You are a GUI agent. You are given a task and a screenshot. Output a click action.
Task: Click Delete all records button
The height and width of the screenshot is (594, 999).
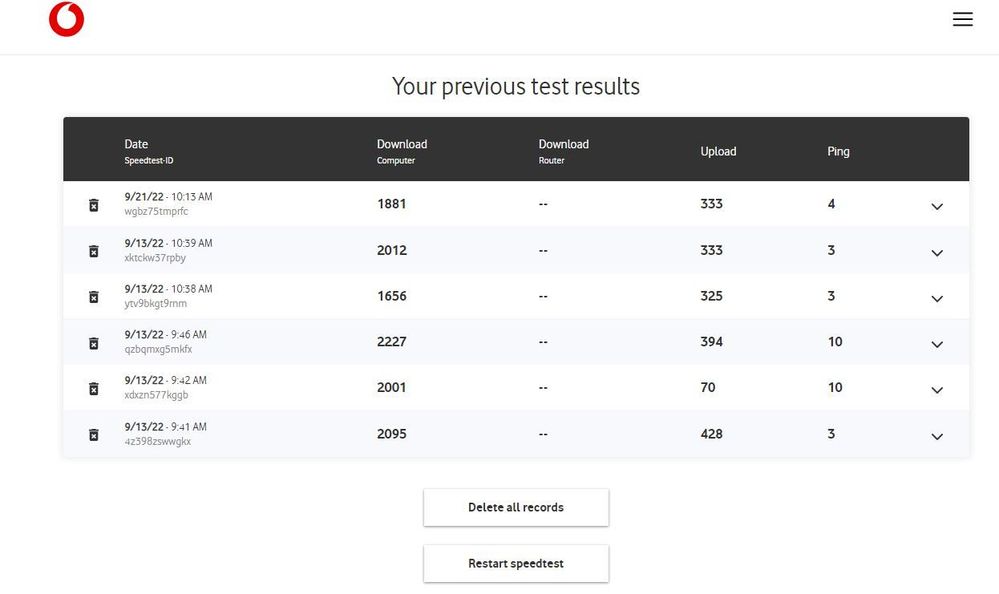tap(516, 507)
